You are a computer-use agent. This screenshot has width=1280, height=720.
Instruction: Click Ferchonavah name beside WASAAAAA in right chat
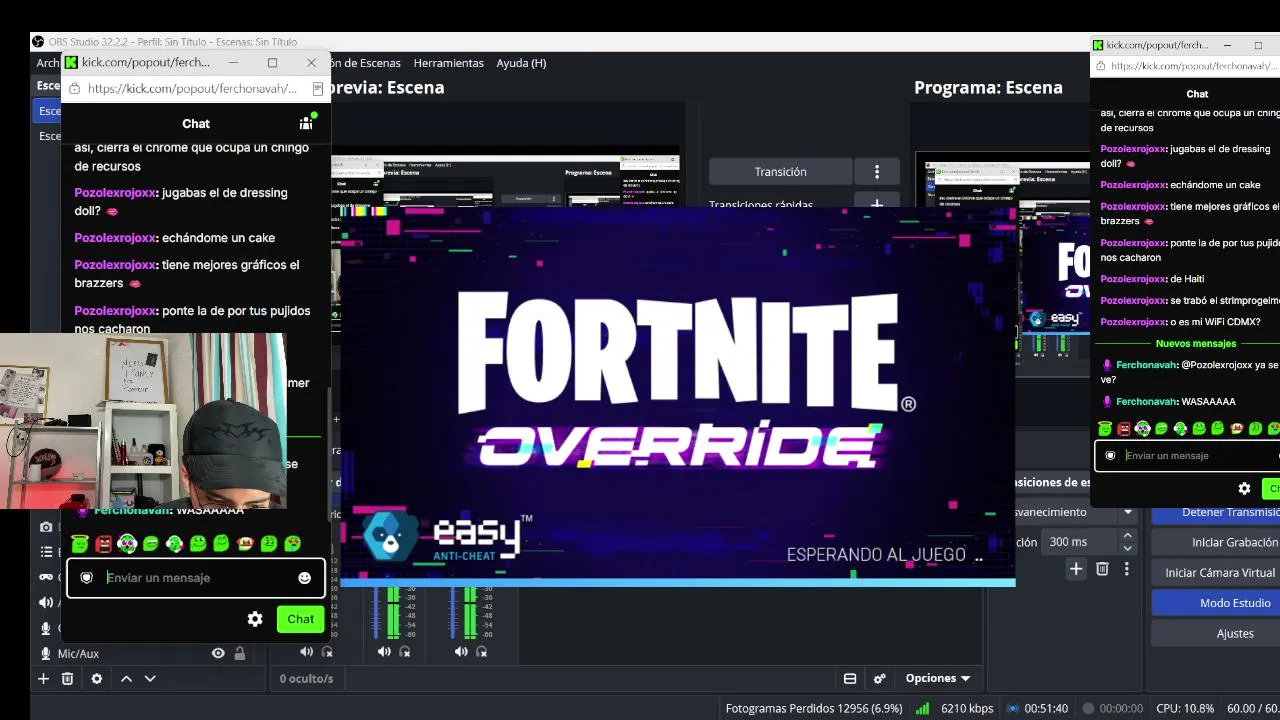tap(1146, 402)
